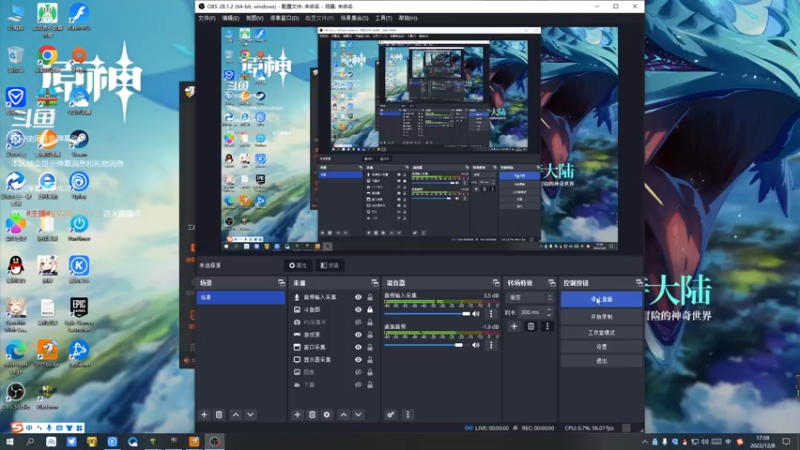Show the PS采集卡 source via eye icon
800x450 pixels.
coord(358,322)
